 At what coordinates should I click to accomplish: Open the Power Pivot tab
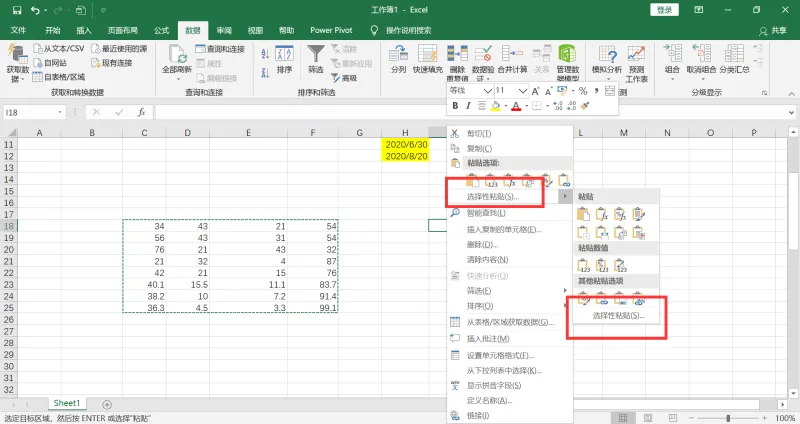click(x=331, y=31)
